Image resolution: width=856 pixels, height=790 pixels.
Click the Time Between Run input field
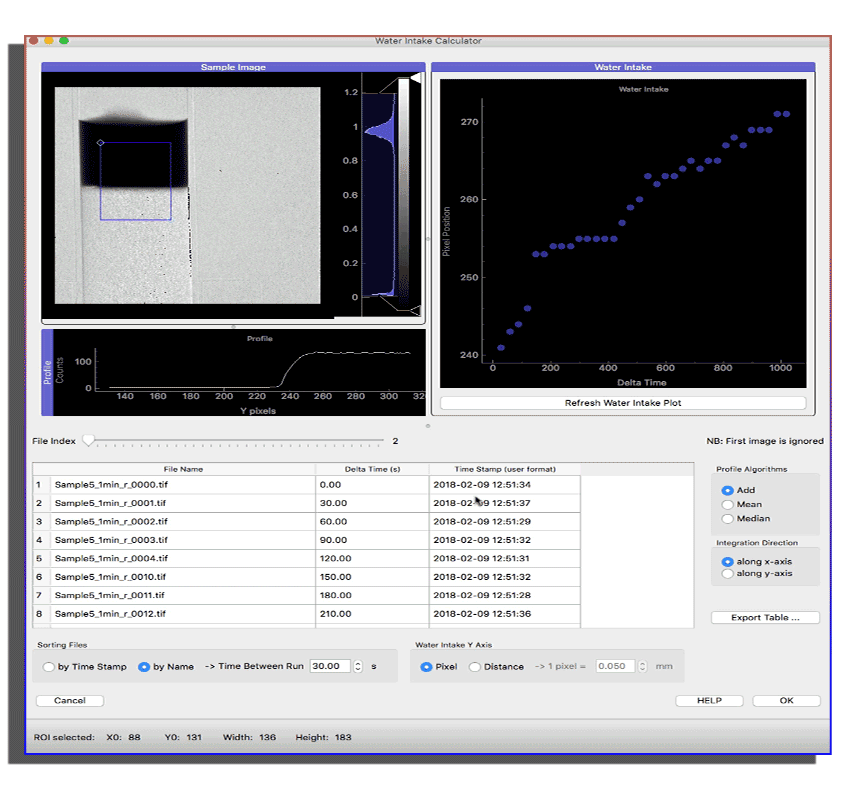click(x=330, y=666)
